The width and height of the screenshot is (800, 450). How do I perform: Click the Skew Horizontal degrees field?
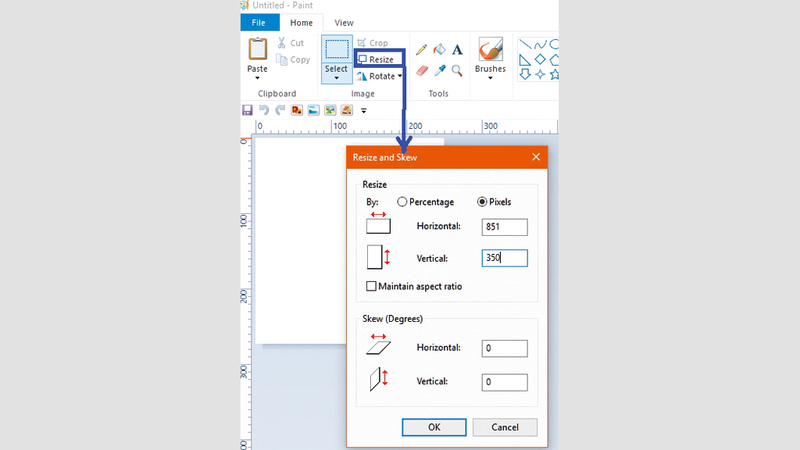coord(503,348)
